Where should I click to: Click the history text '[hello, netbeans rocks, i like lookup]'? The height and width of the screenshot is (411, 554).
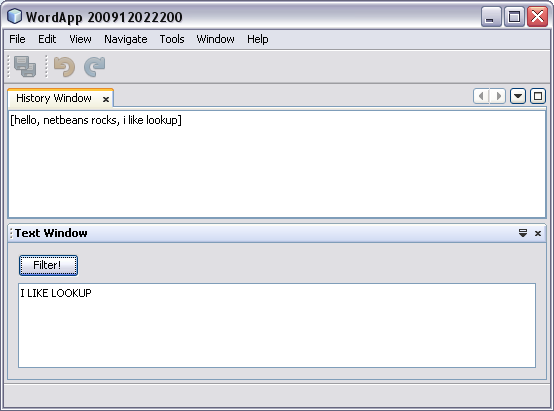[96, 120]
